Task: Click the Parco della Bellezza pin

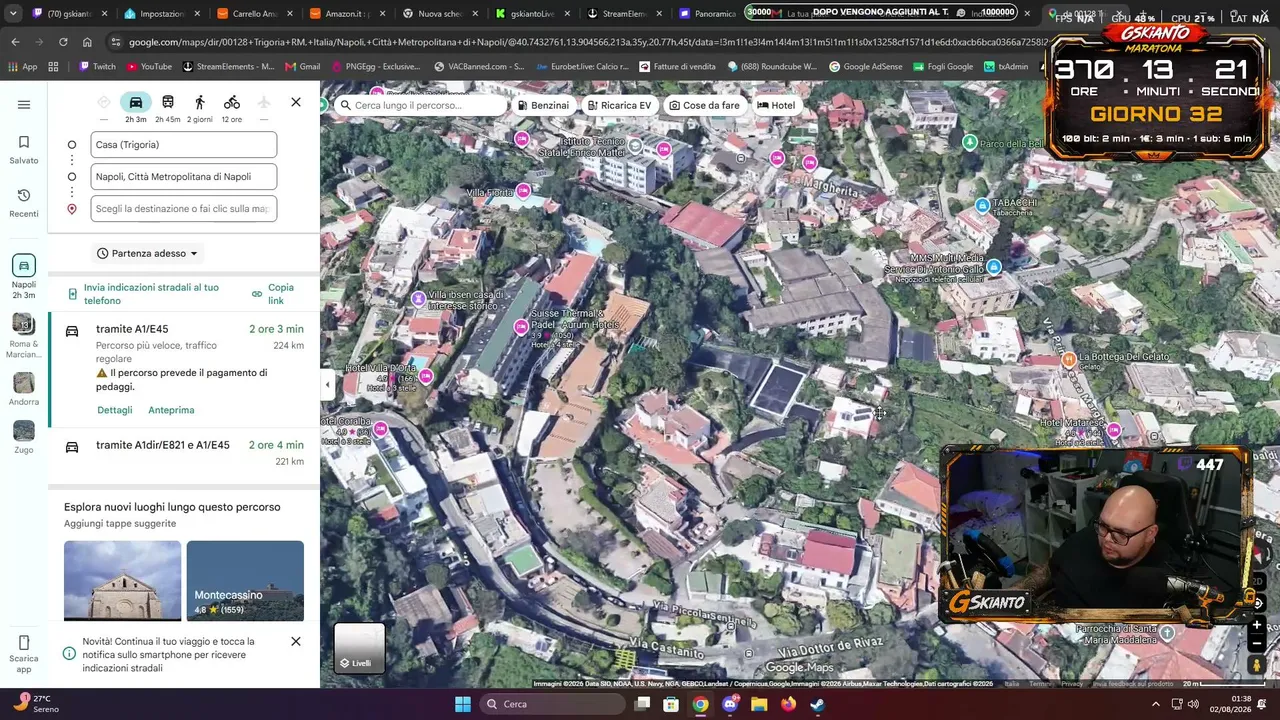Action: click(x=969, y=142)
